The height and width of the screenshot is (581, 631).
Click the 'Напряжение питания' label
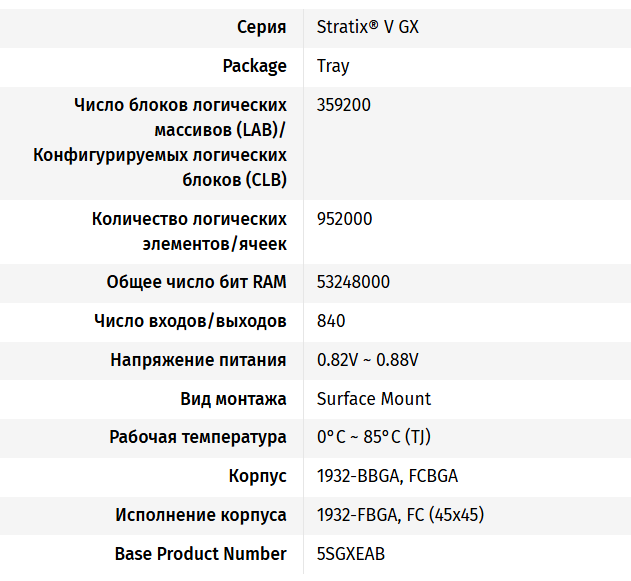click(198, 360)
